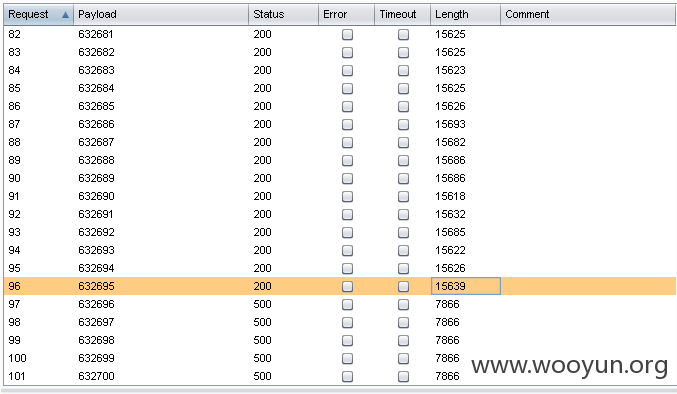Tick the Error checkbox for request 97
Screen dimensions: 677x394
click(348, 304)
